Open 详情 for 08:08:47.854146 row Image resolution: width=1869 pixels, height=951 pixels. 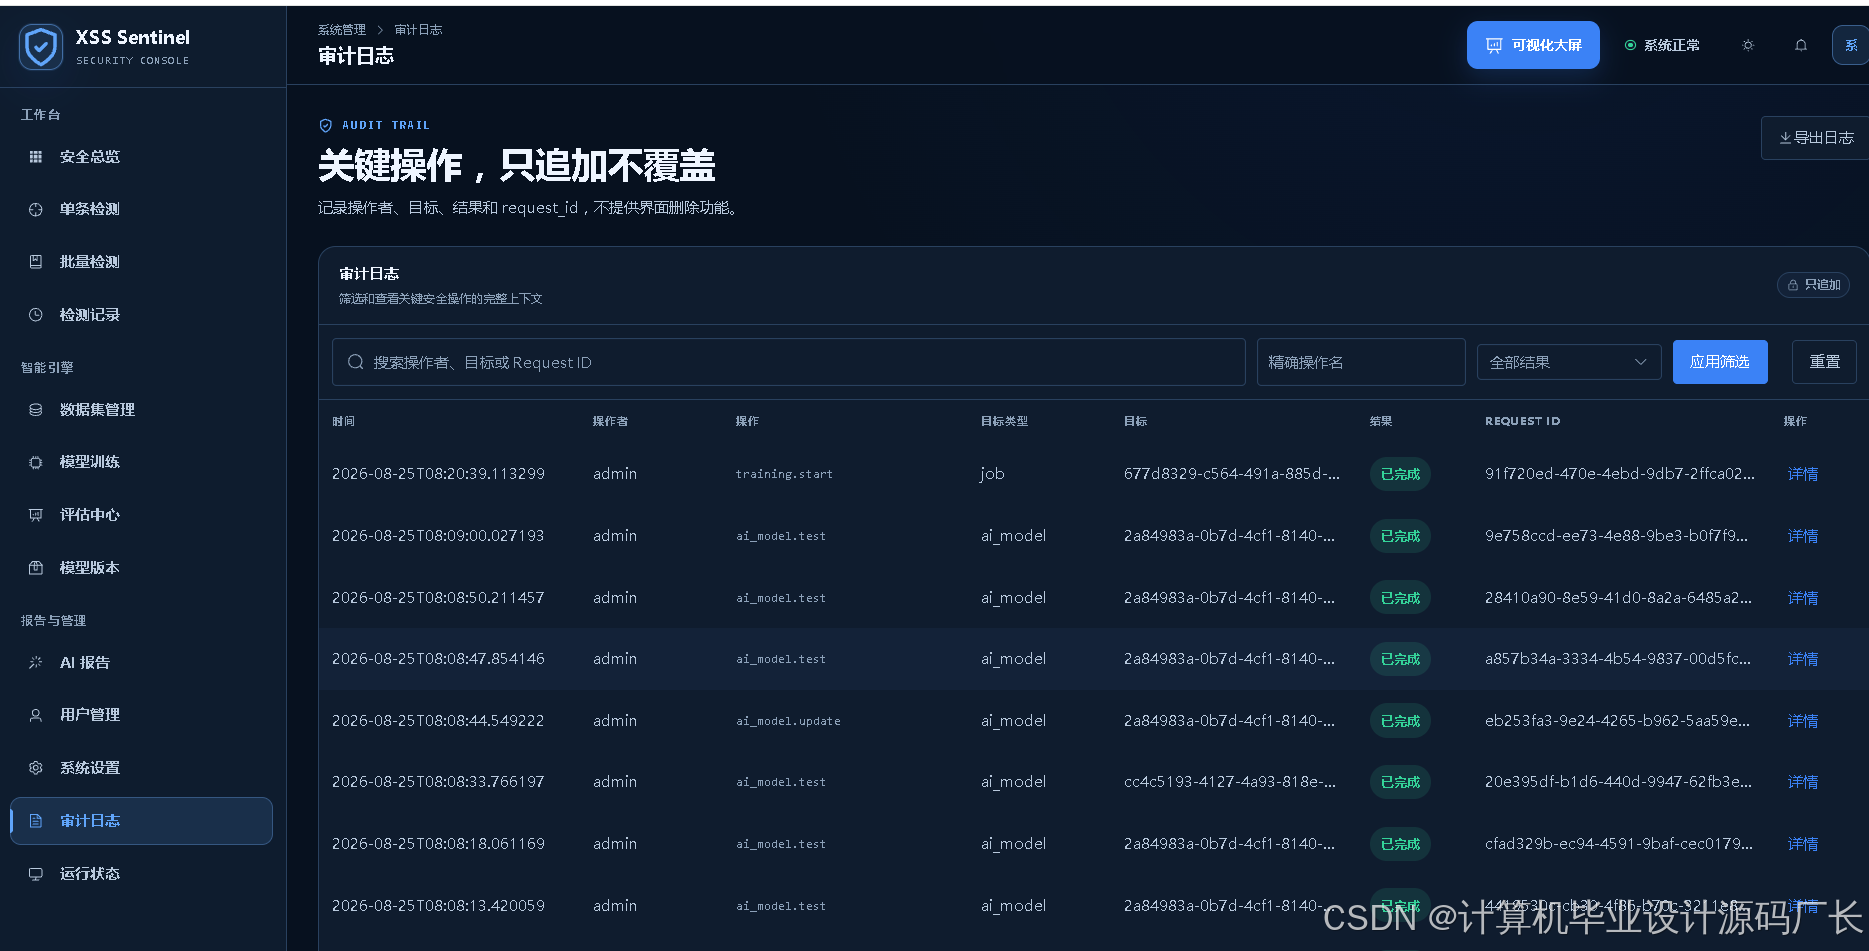click(x=1803, y=659)
